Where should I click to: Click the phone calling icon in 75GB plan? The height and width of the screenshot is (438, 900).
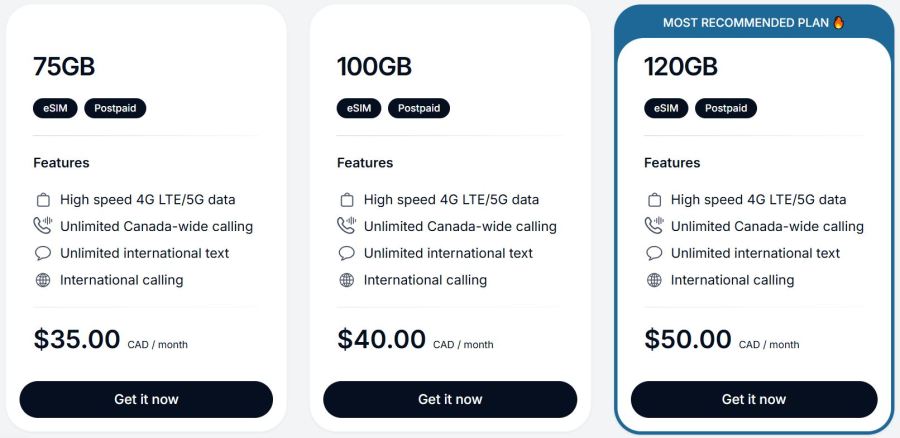(43, 226)
